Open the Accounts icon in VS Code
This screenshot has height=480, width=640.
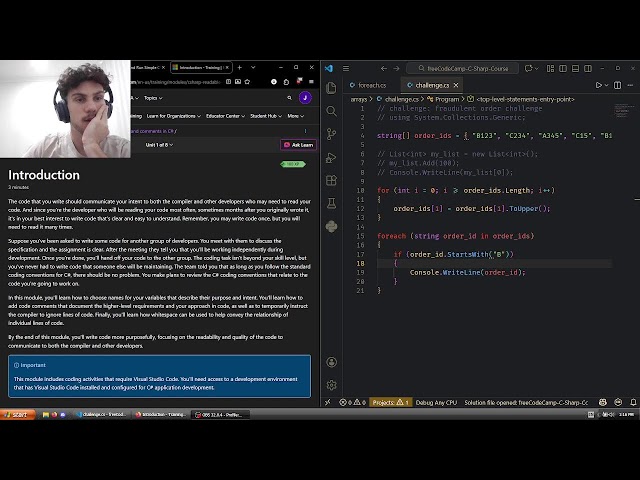(331, 362)
